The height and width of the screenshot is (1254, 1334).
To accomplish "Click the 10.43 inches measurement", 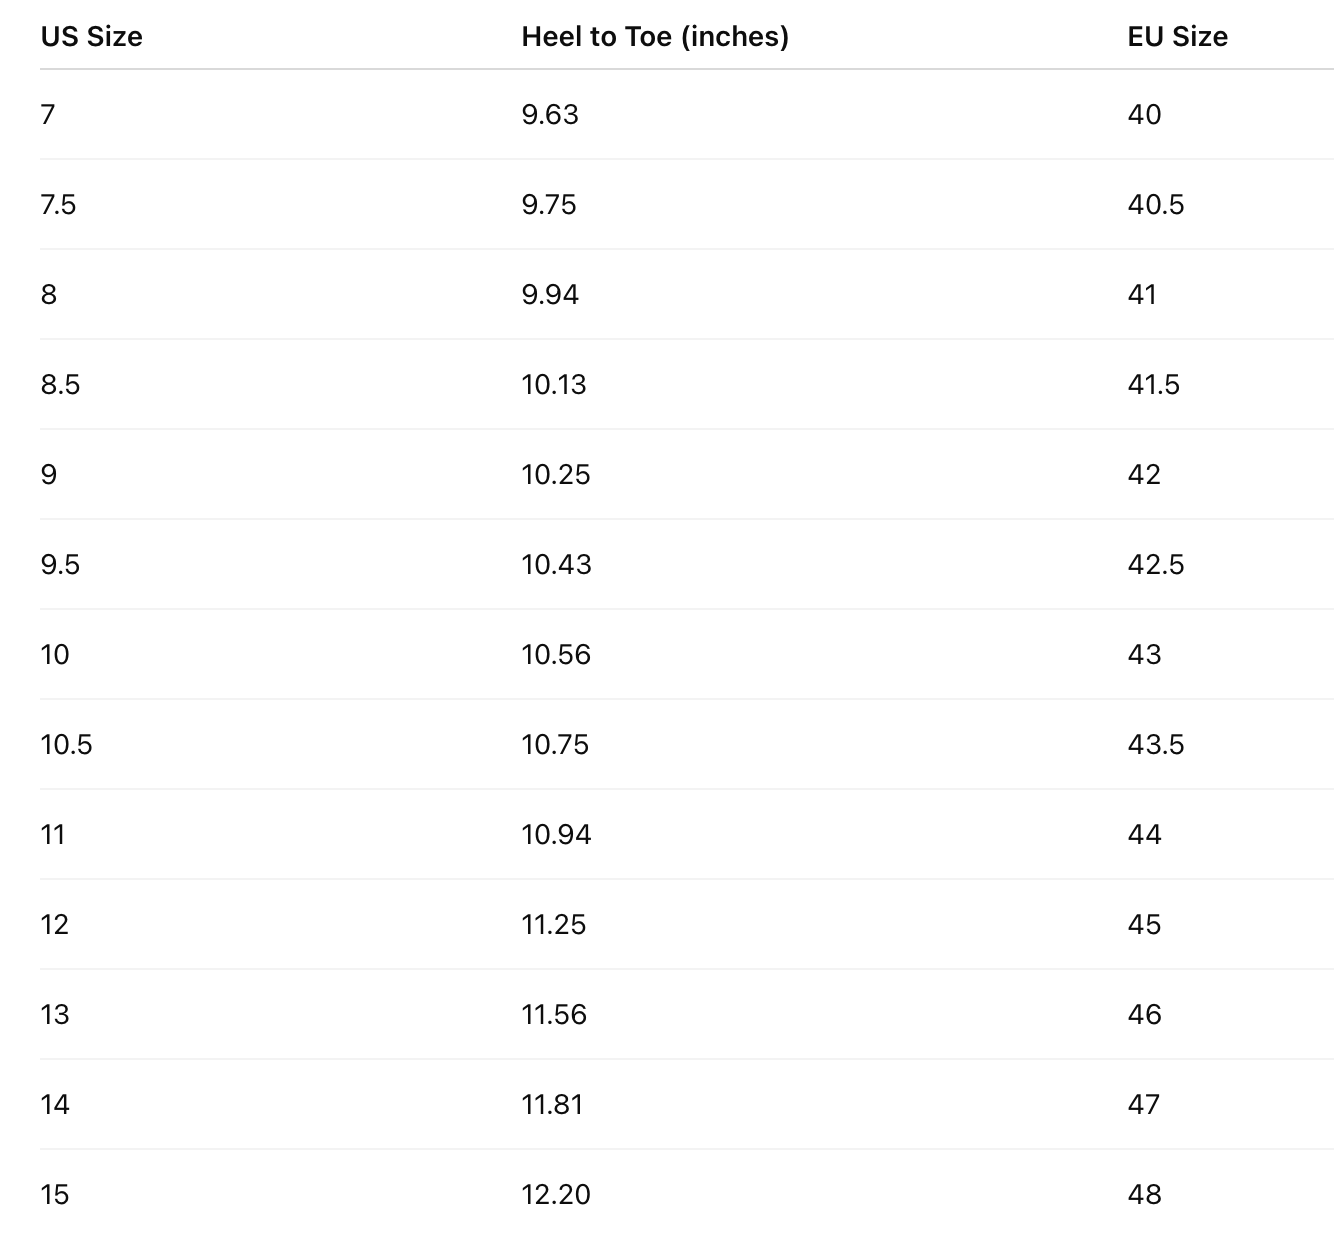I will [x=556, y=565].
